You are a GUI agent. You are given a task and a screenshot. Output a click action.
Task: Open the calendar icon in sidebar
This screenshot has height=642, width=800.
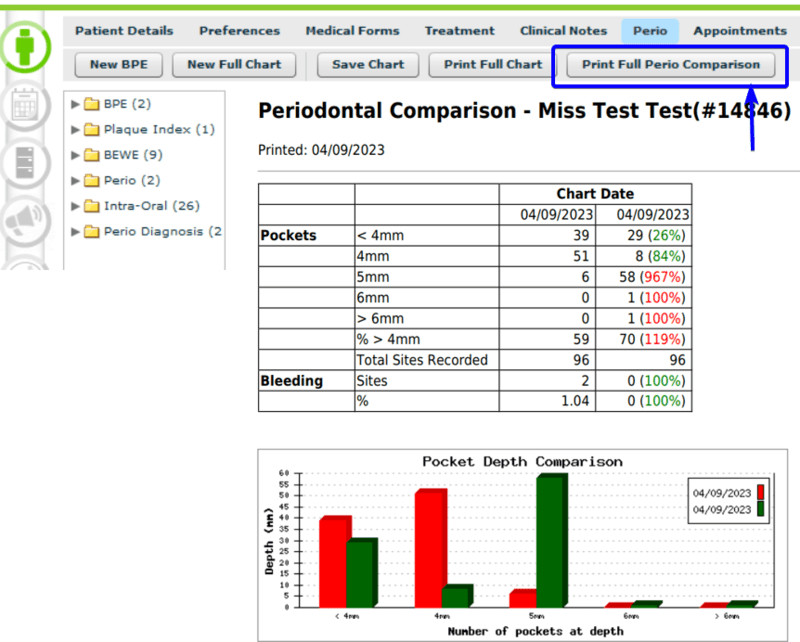[x=24, y=107]
